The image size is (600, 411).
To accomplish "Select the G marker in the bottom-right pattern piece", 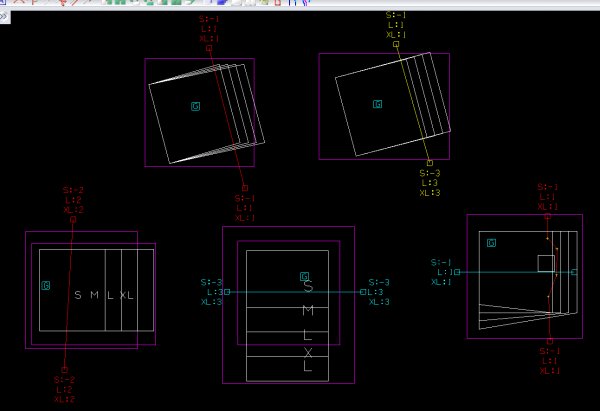I will pos(491,243).
